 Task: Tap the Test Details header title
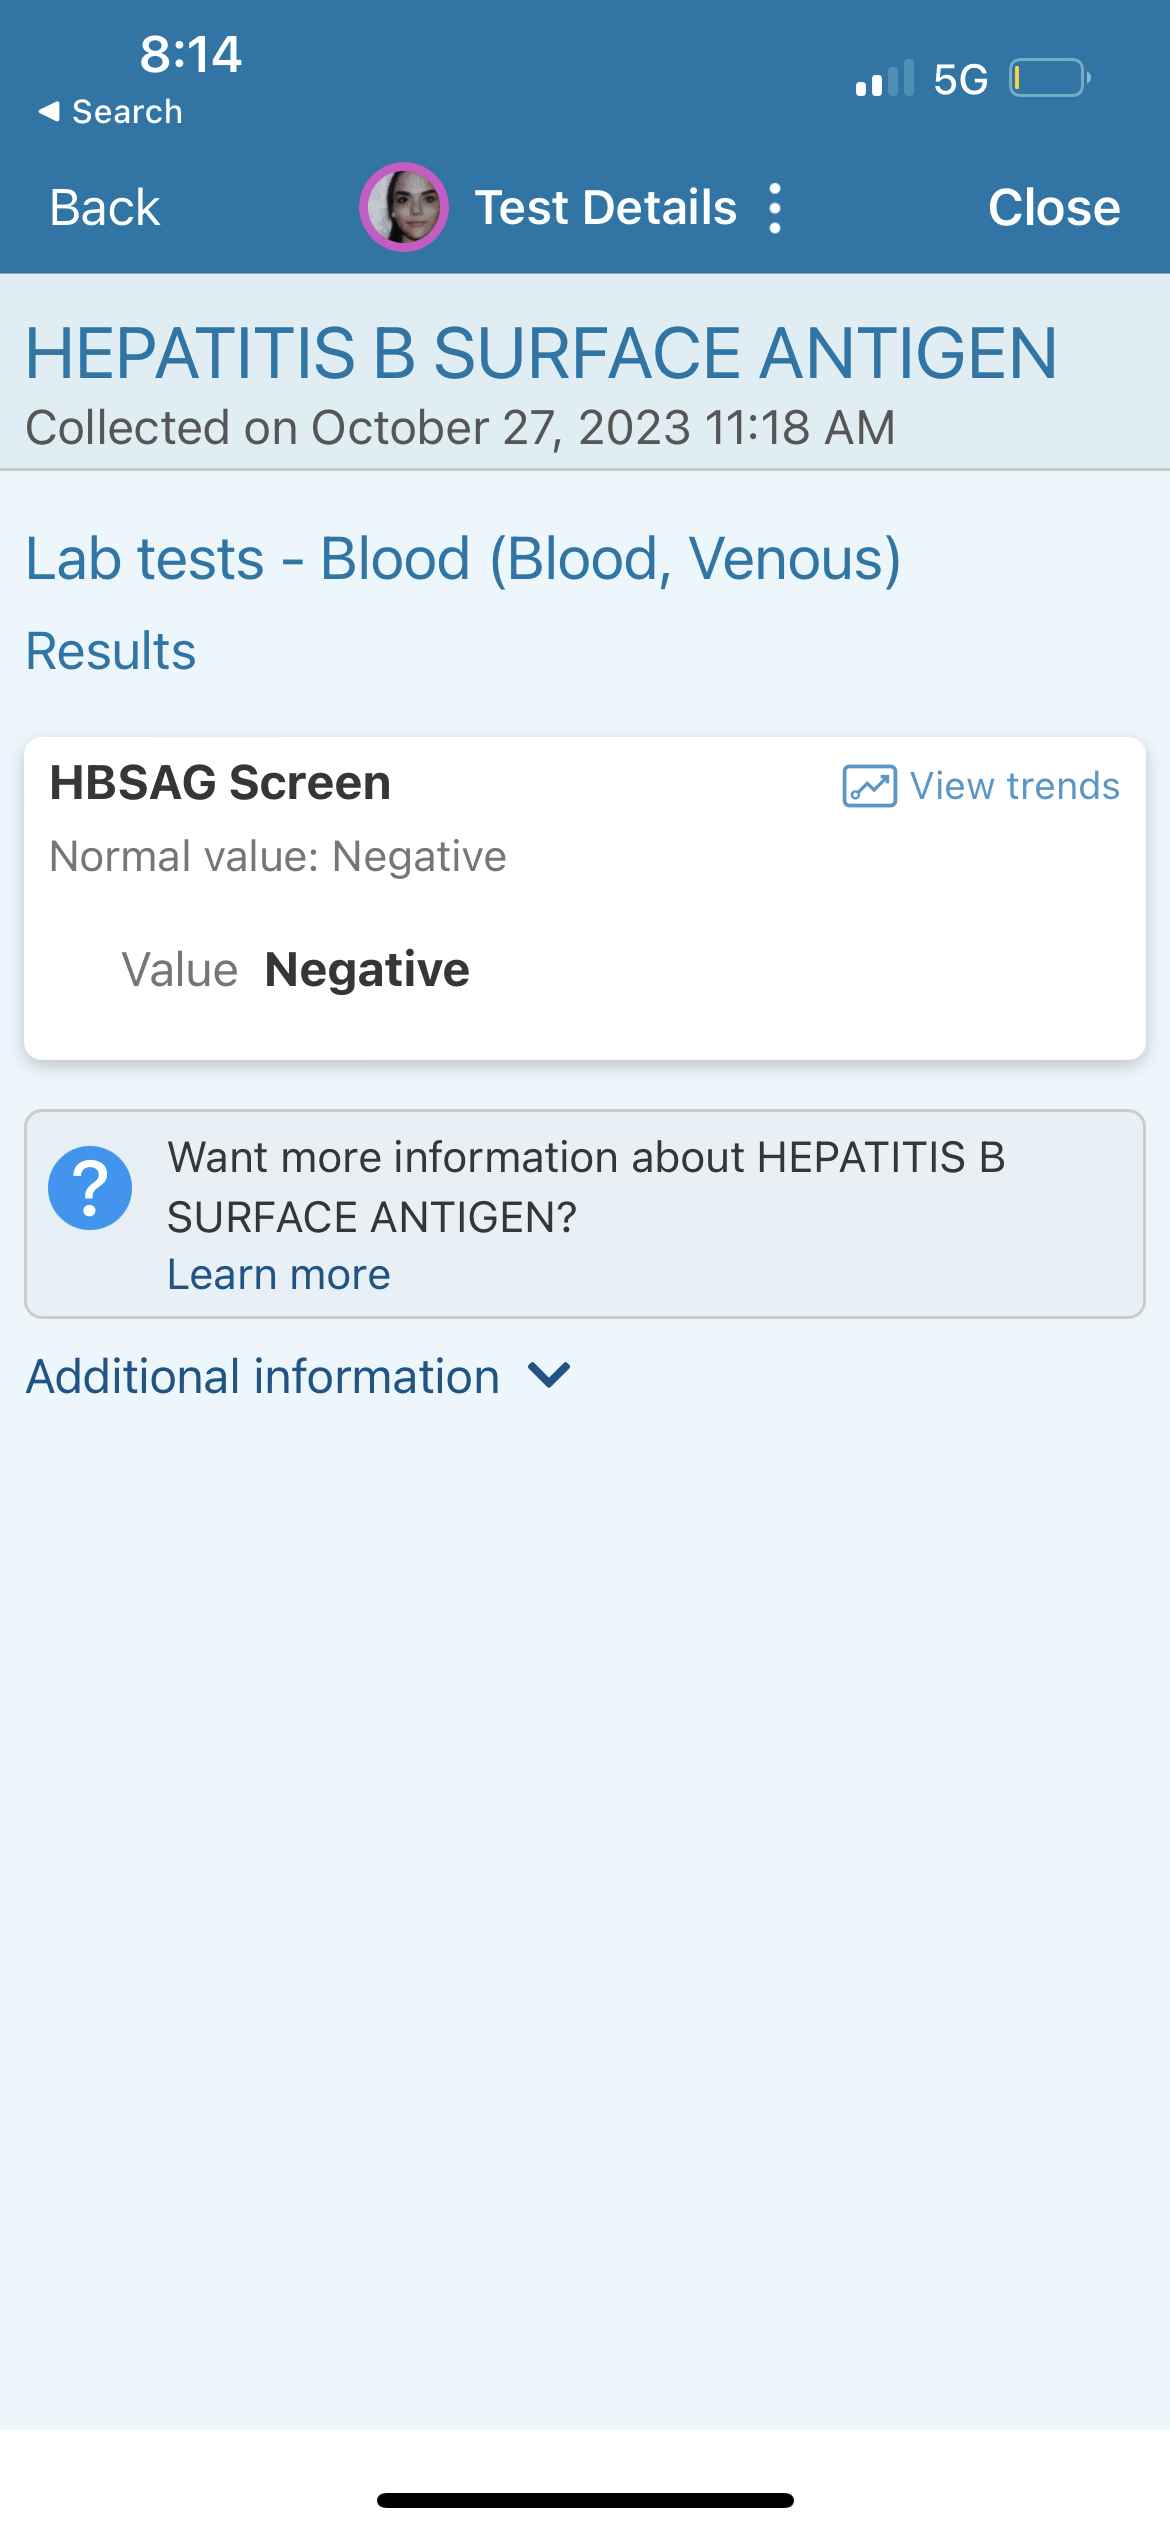click(x=606, y=208)
